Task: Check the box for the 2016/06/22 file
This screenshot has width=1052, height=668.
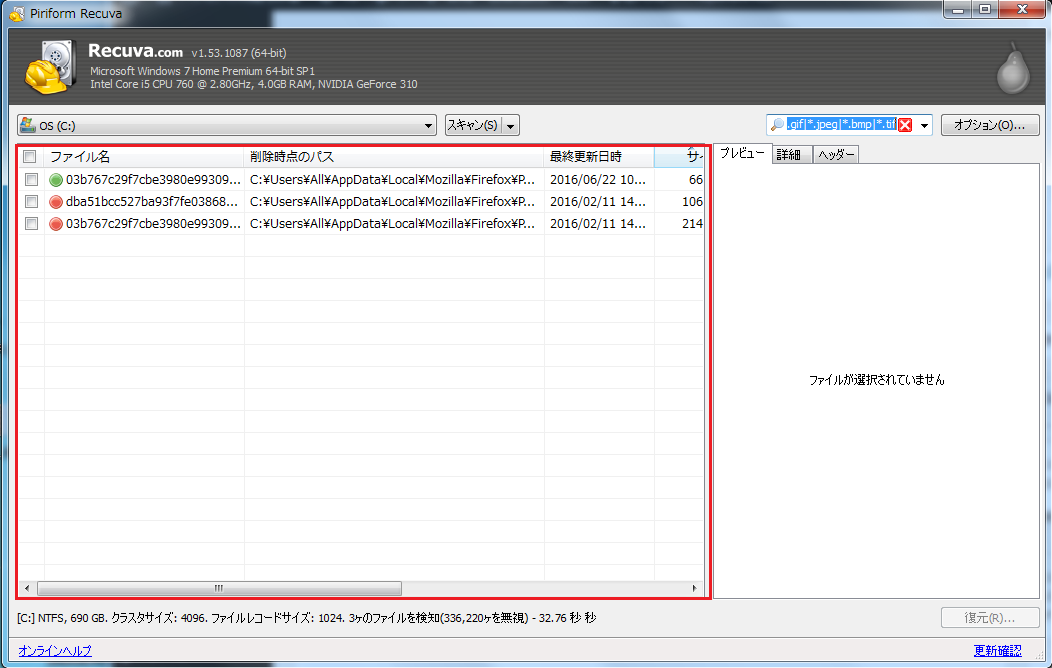Action: tap(32, 180)
